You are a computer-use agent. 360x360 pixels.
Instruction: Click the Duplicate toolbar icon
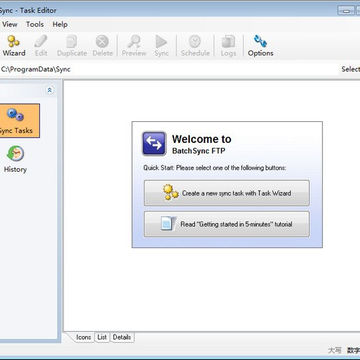[x=72, y=46]
